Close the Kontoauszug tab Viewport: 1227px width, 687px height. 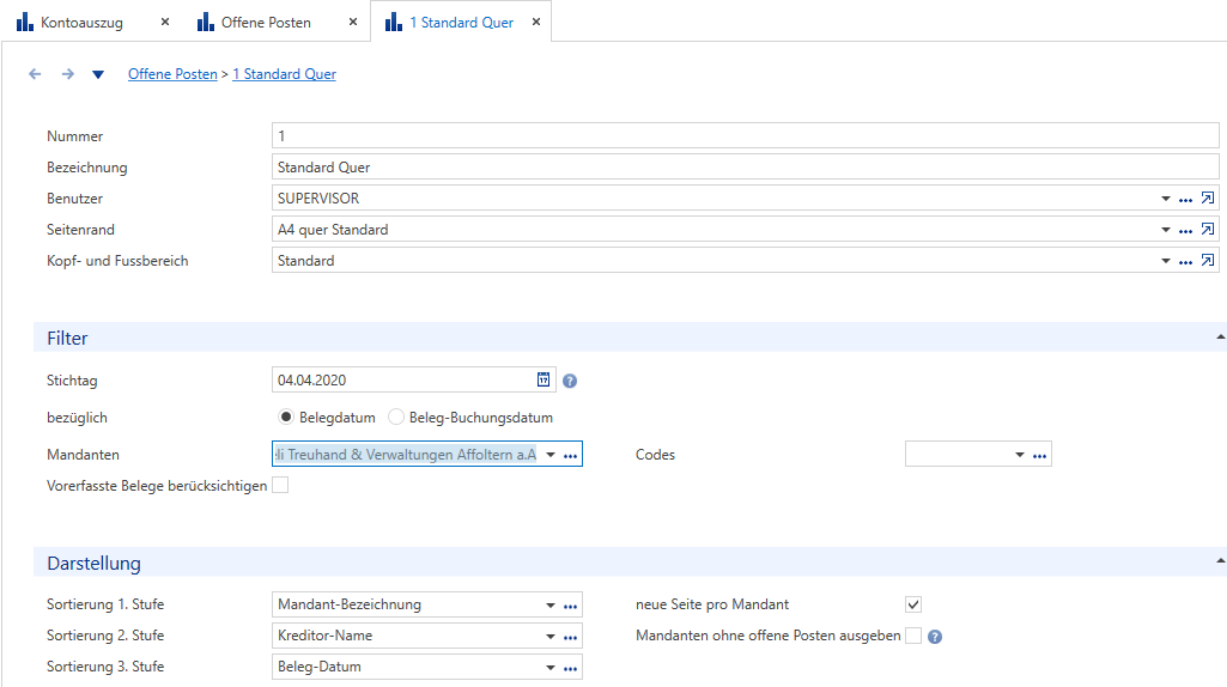[165, 22]
